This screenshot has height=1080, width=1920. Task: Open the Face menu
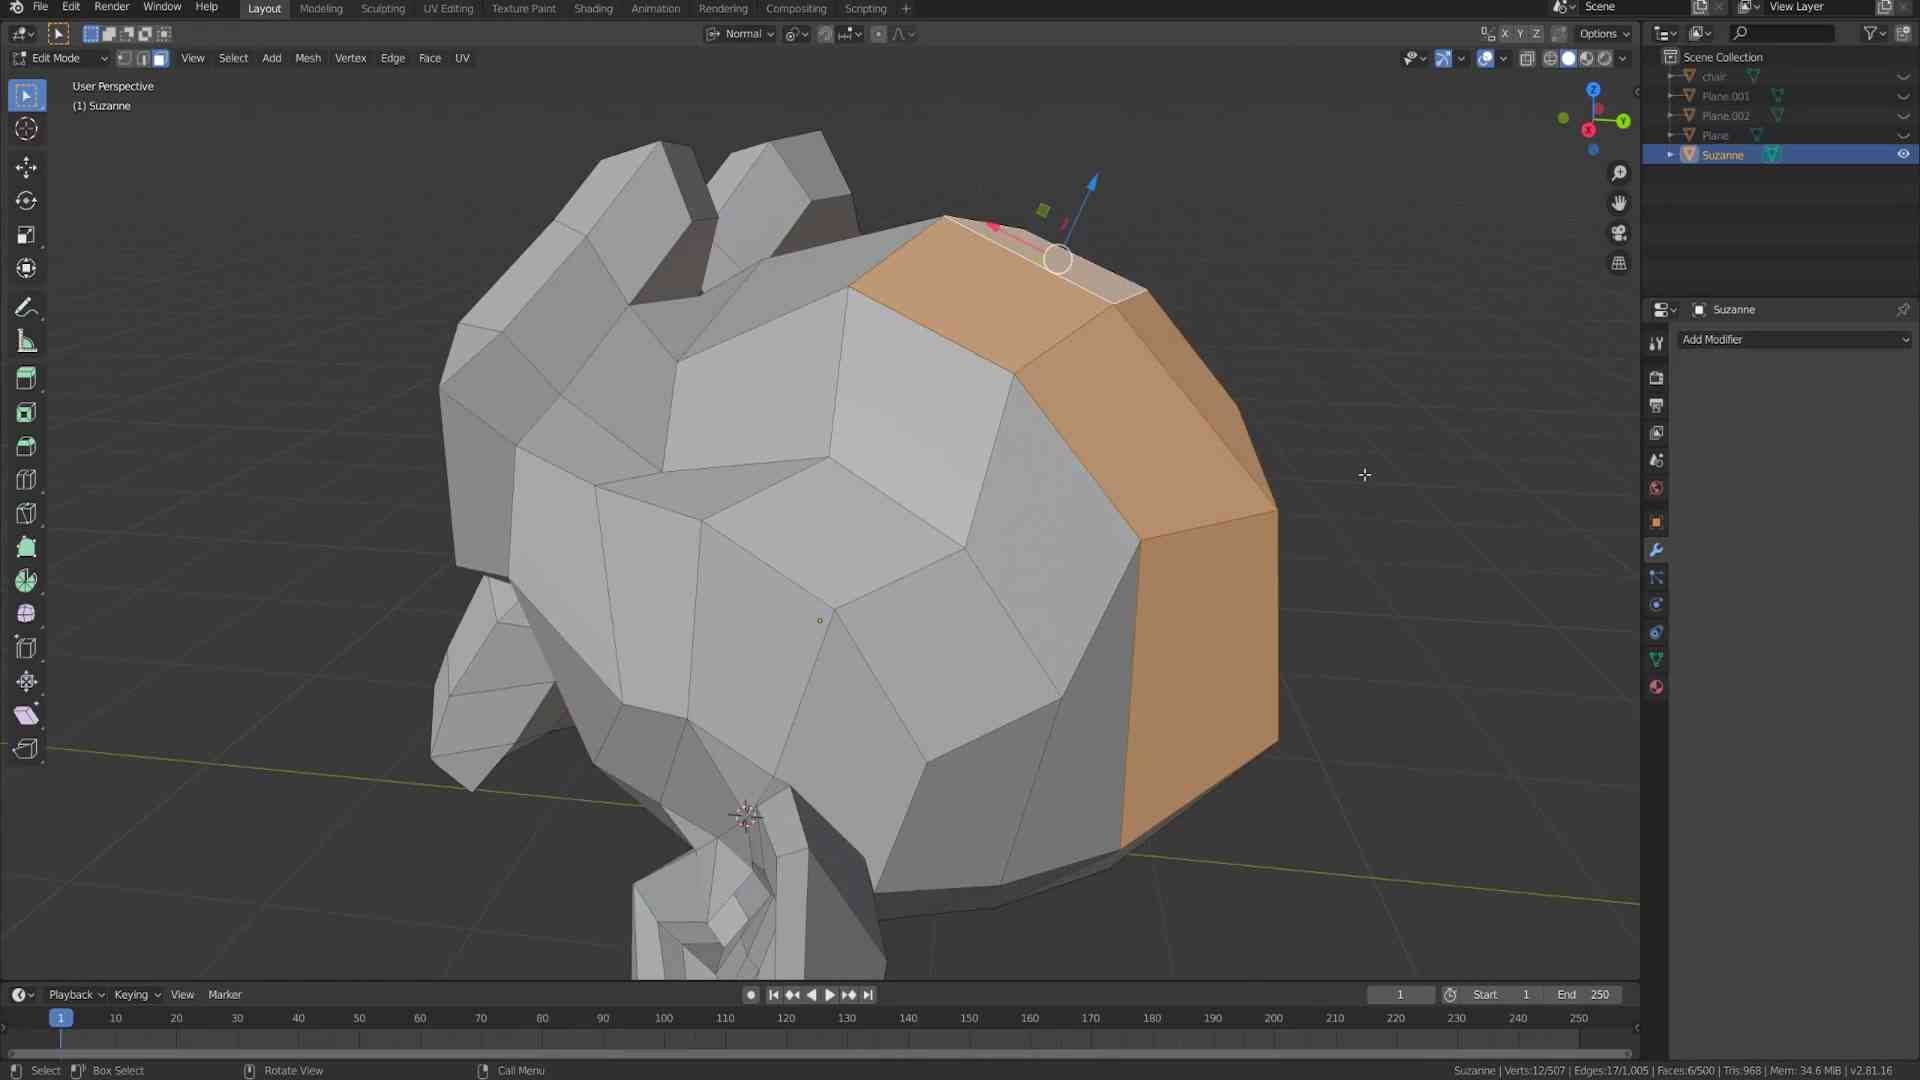[x=430, y=58]
